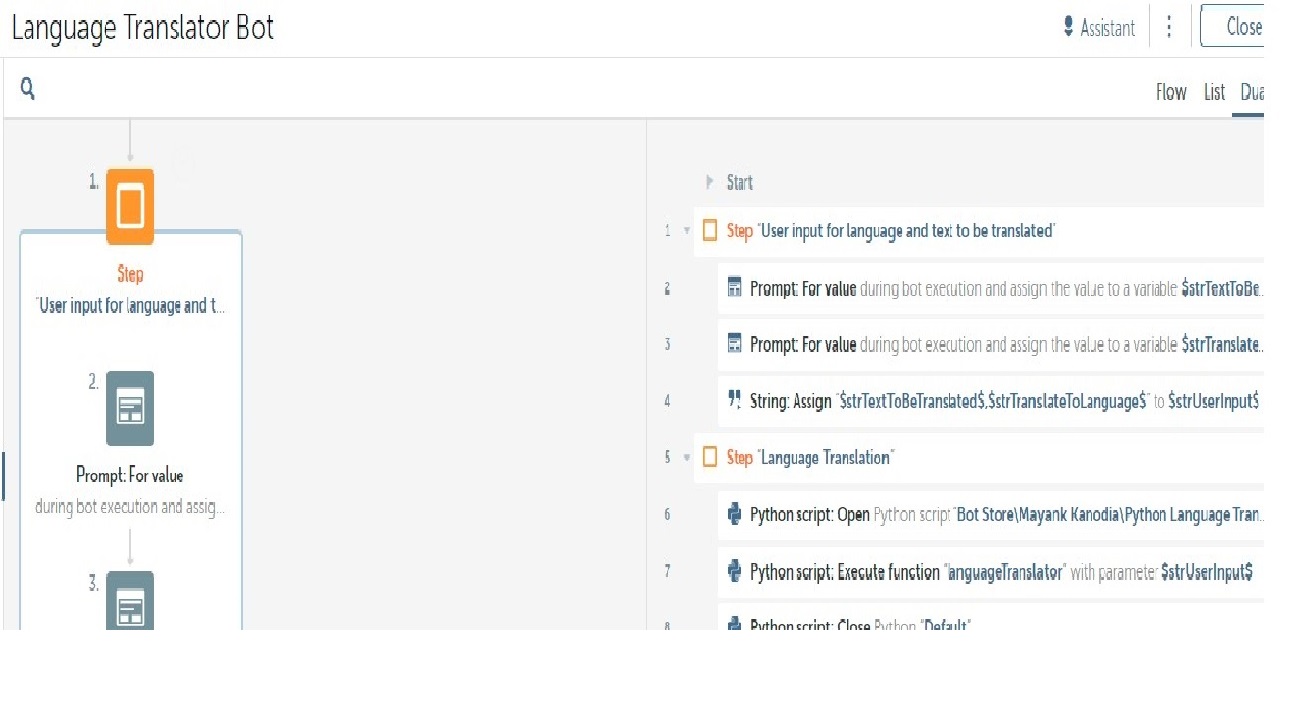
Task: Open the three-dot options menu
Action: pyautogui.click(x=1168, y=27)
